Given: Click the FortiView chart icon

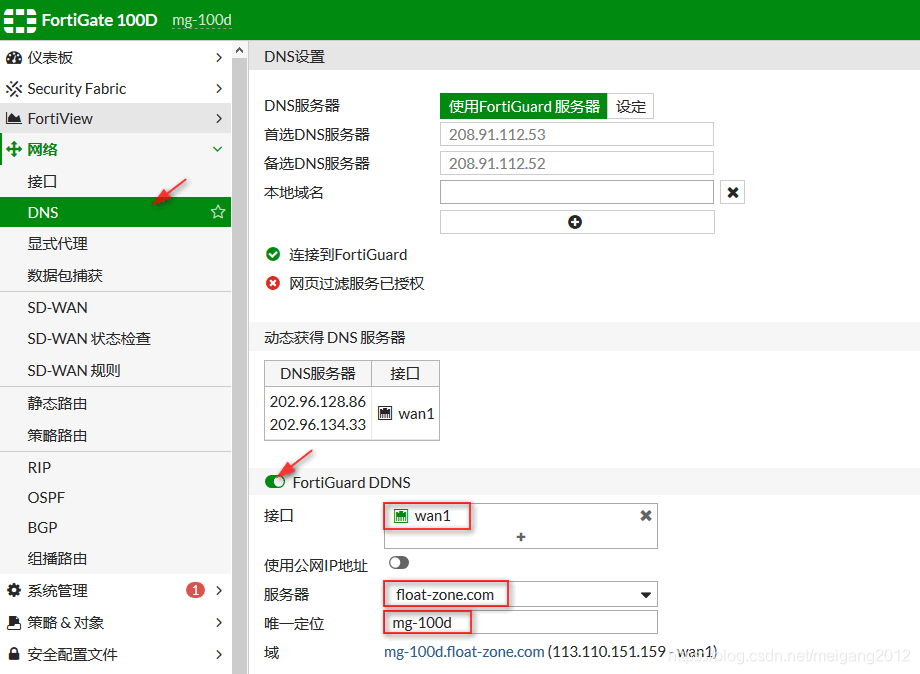Looking at the screenshot, I should tap(13, 118).
